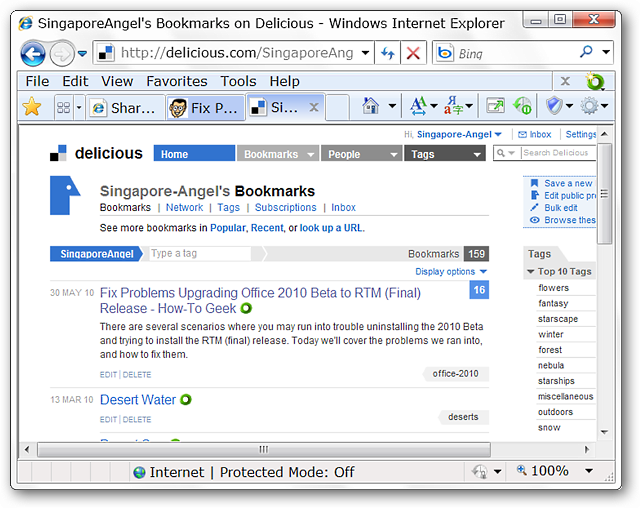This screenshot has width=640, height=508.
Task: Open the search provider dropdown arrow
Action: click(606, 52)
